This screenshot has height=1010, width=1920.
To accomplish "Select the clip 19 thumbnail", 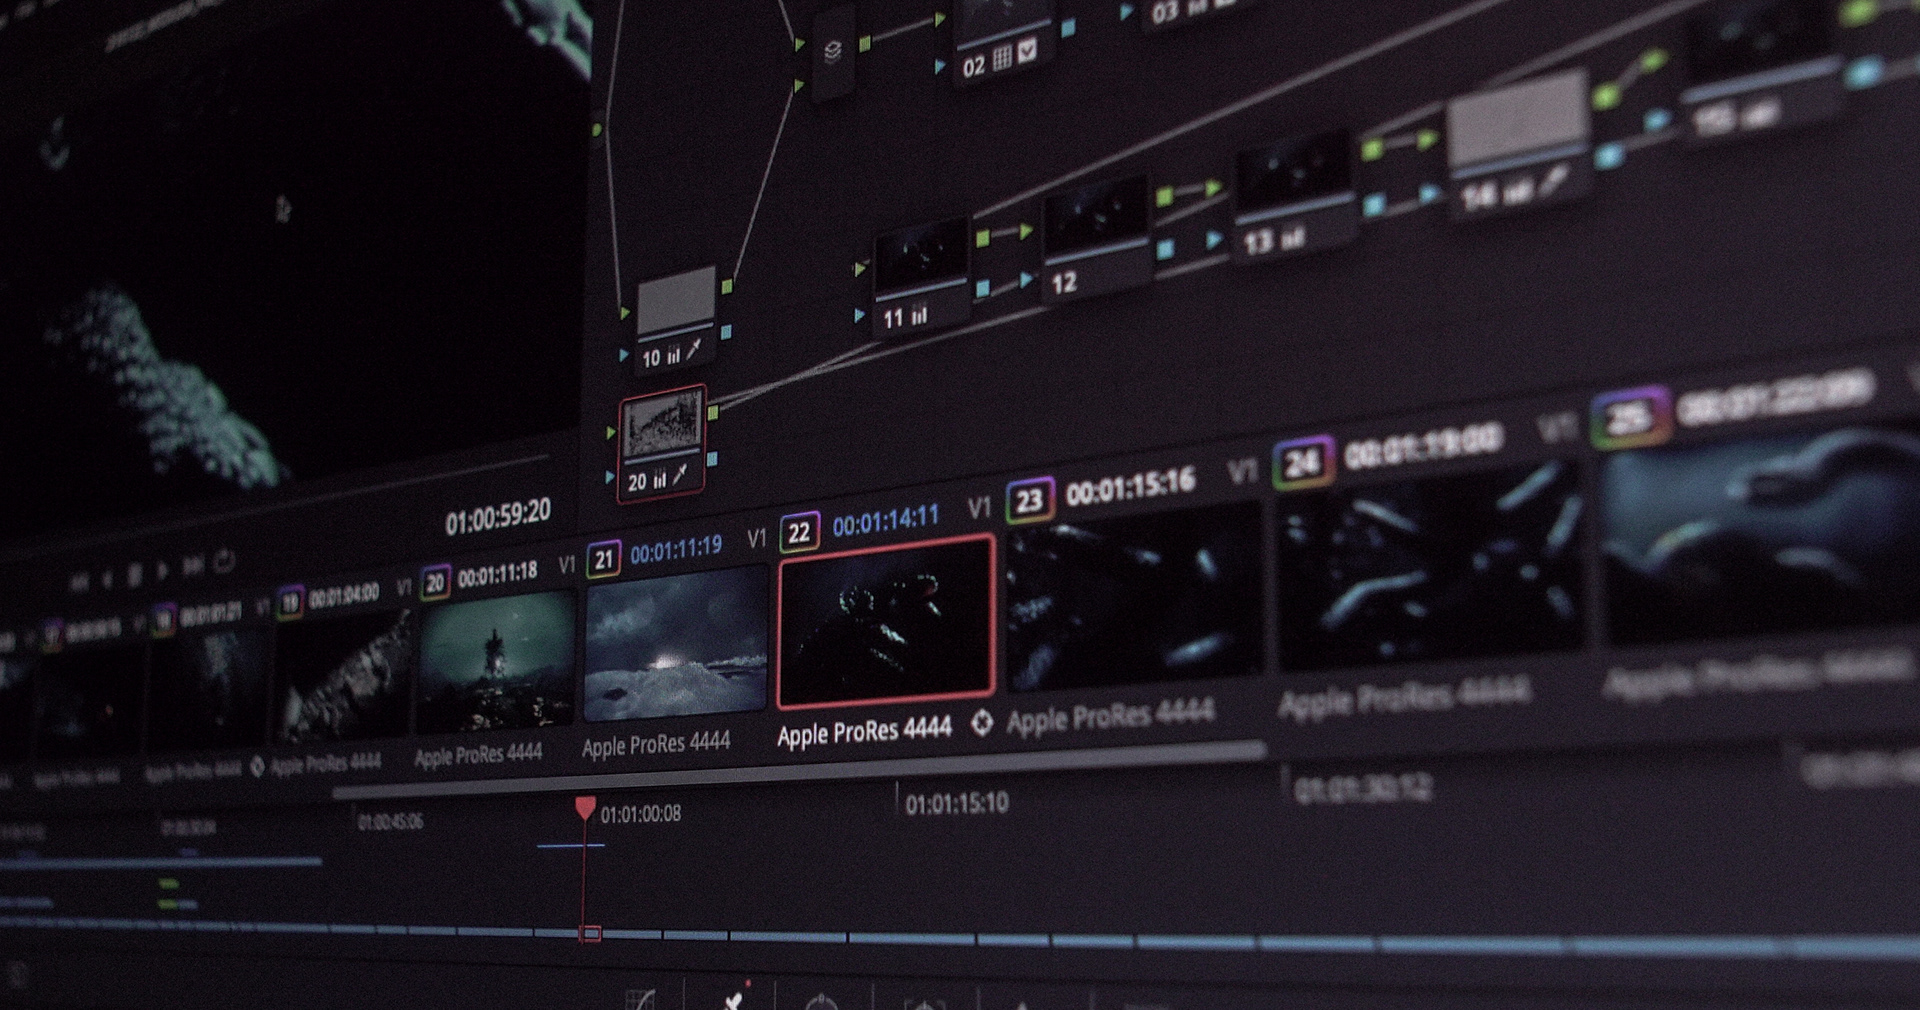I will click(343, 676).
